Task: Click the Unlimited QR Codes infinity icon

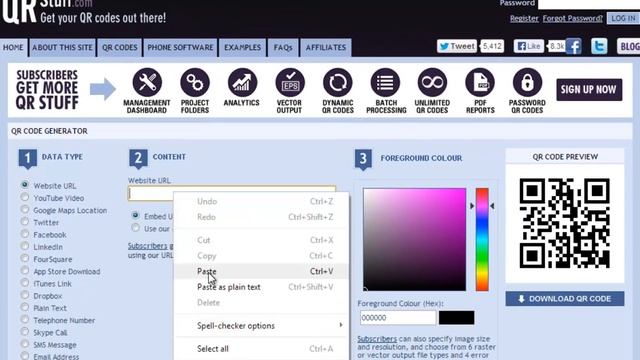Action: (x=432, y=83)
